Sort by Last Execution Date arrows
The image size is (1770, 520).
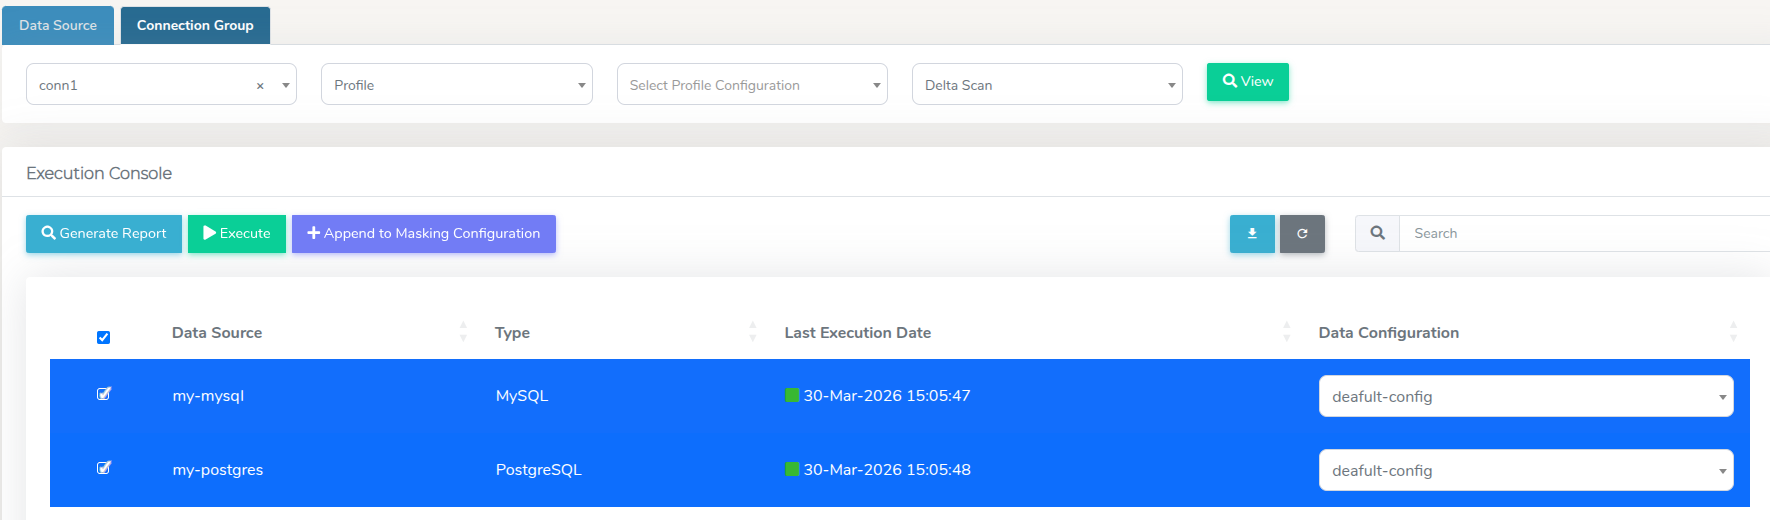(1286, 332)
